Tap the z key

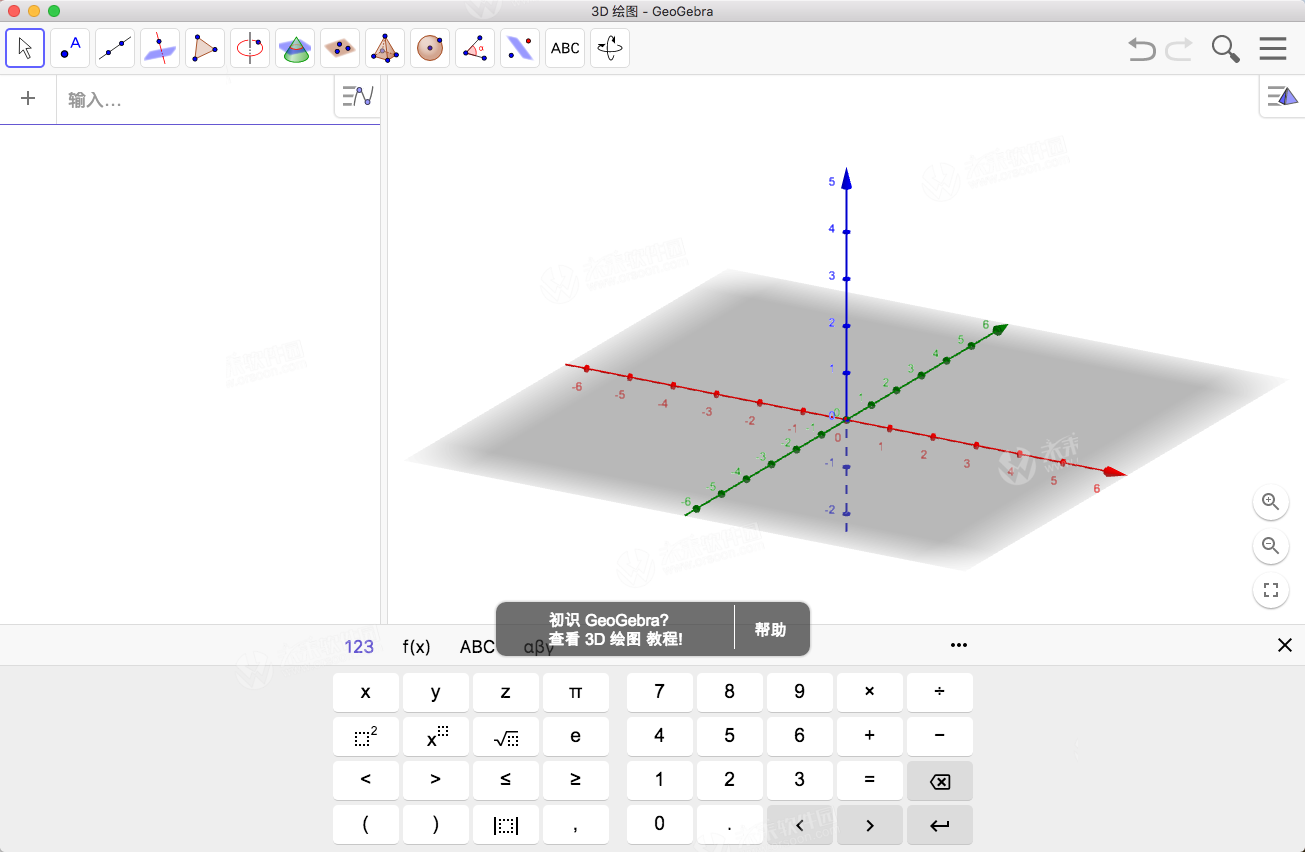click(506, 692)
